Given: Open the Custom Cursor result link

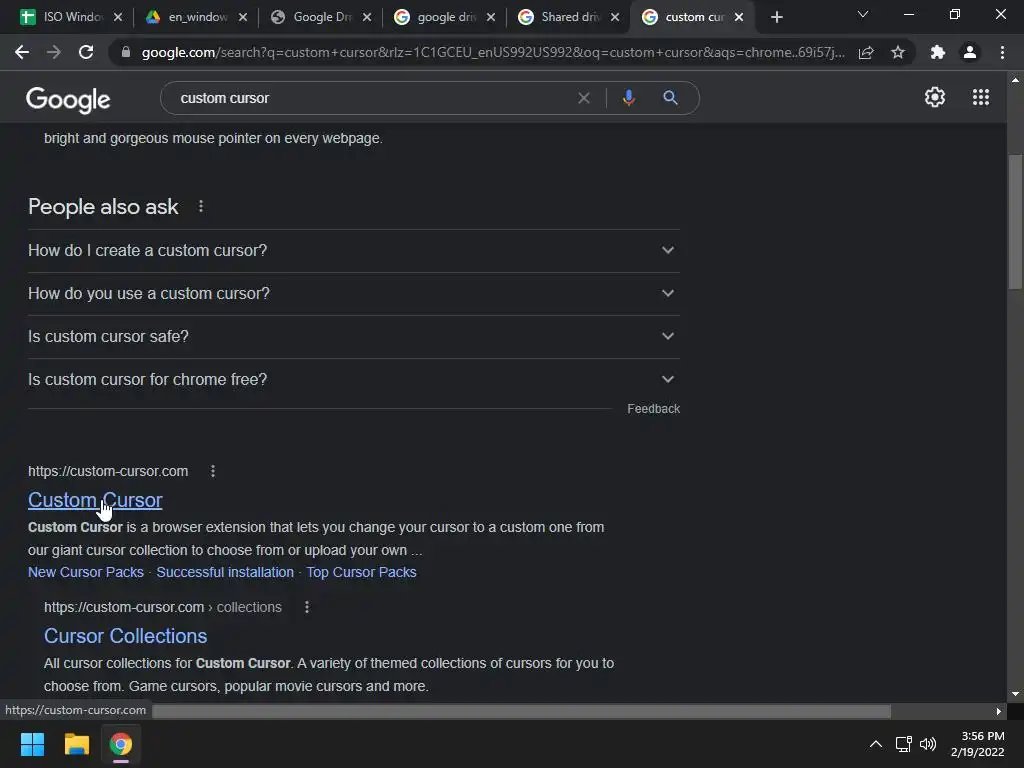Looking at the screenshot, I should pos(95,500).
